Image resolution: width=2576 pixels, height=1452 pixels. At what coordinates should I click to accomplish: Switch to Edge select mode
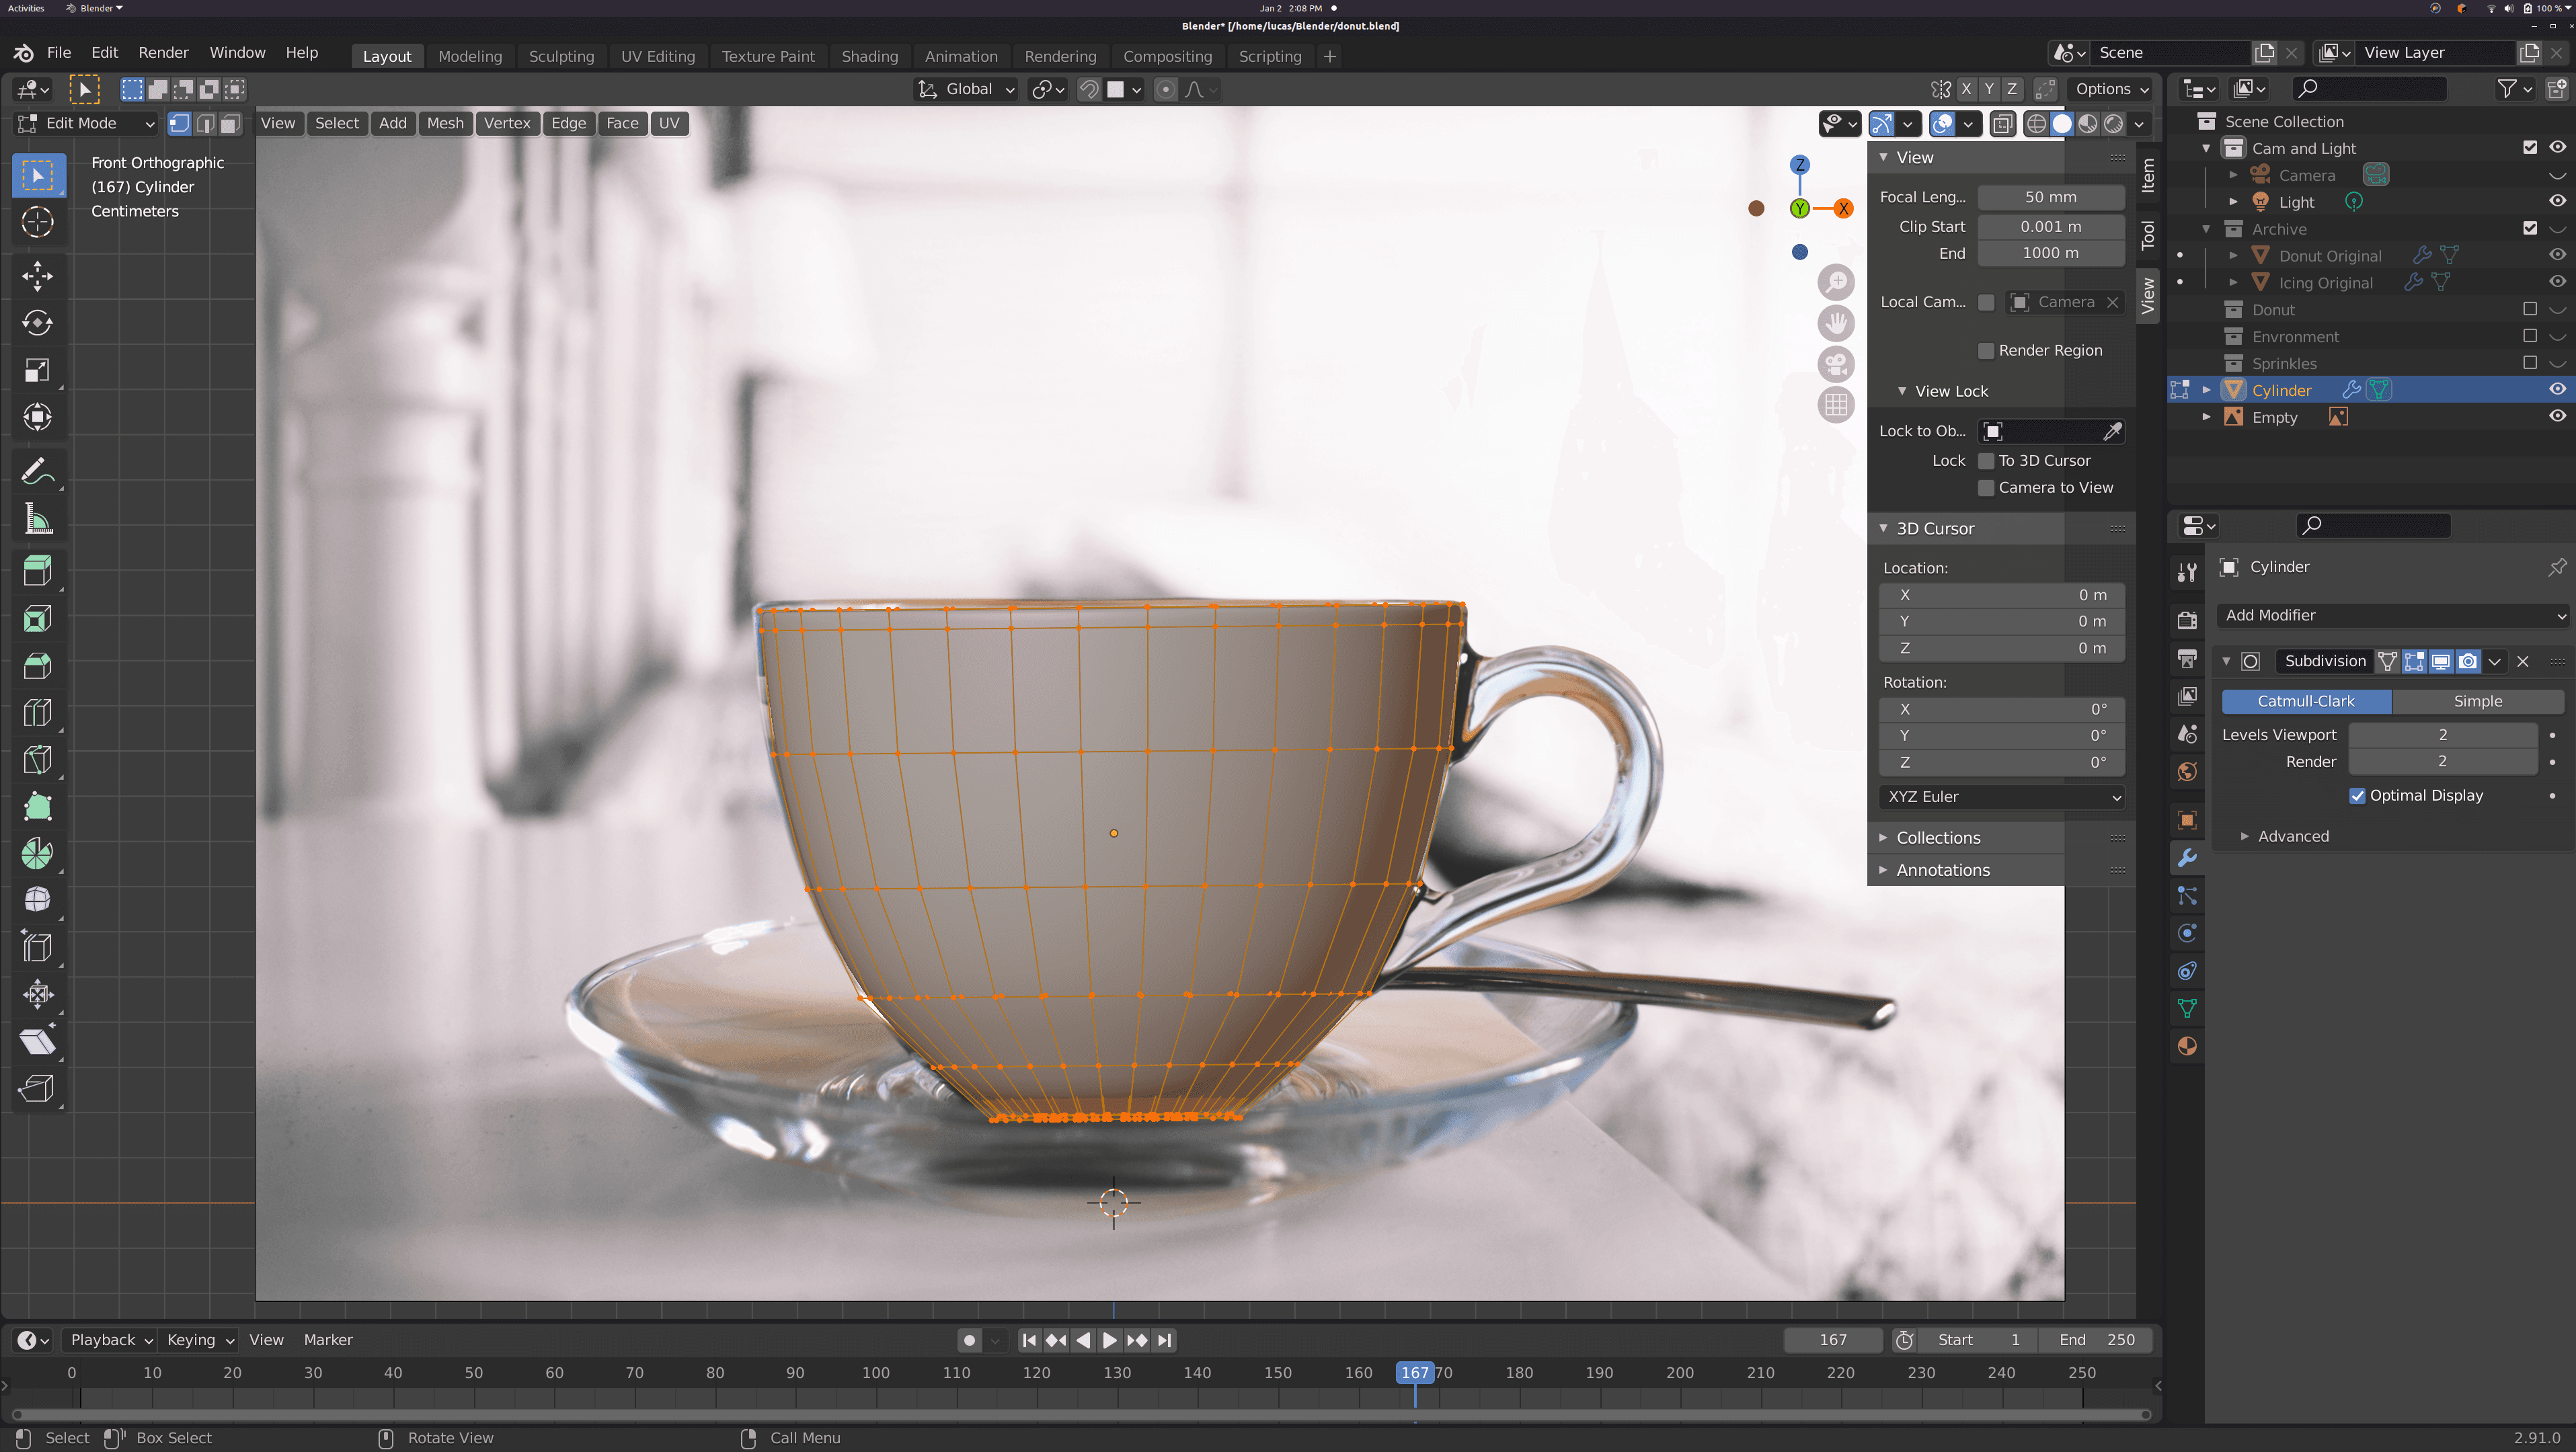coord(206,124)
